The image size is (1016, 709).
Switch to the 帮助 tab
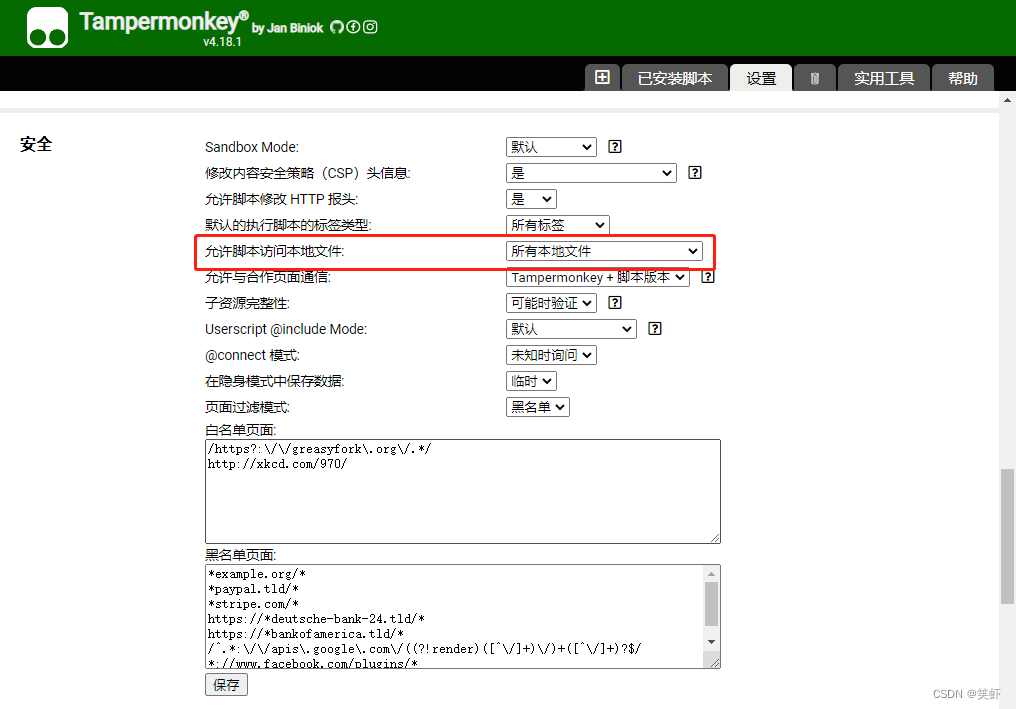[962, 78]
